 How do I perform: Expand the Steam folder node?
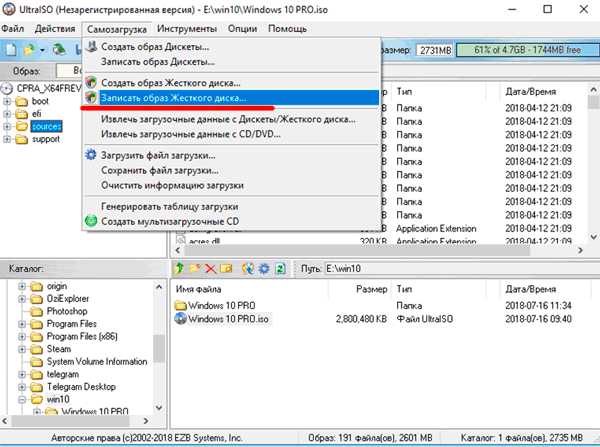[22, 349]
